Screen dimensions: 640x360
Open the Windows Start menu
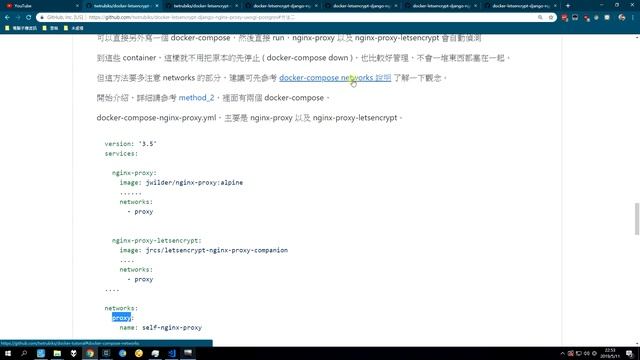[x=8, y=353]
